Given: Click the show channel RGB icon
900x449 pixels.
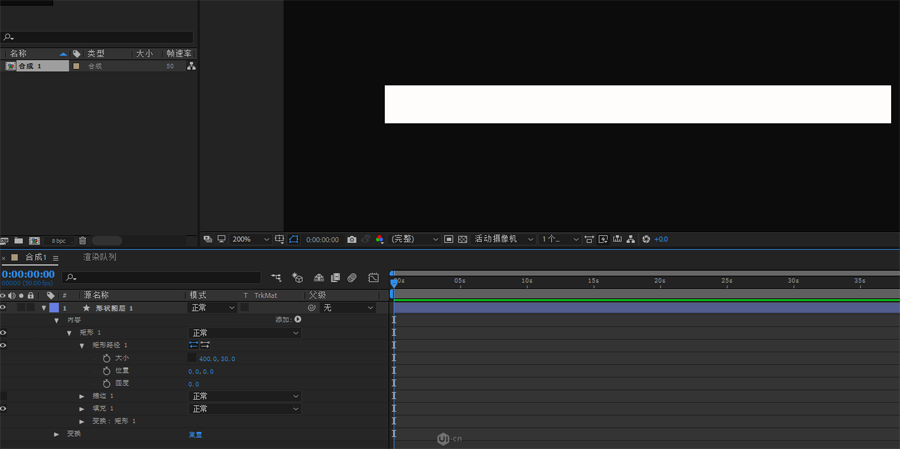Looking at the screenshot, I should [379, 240].
